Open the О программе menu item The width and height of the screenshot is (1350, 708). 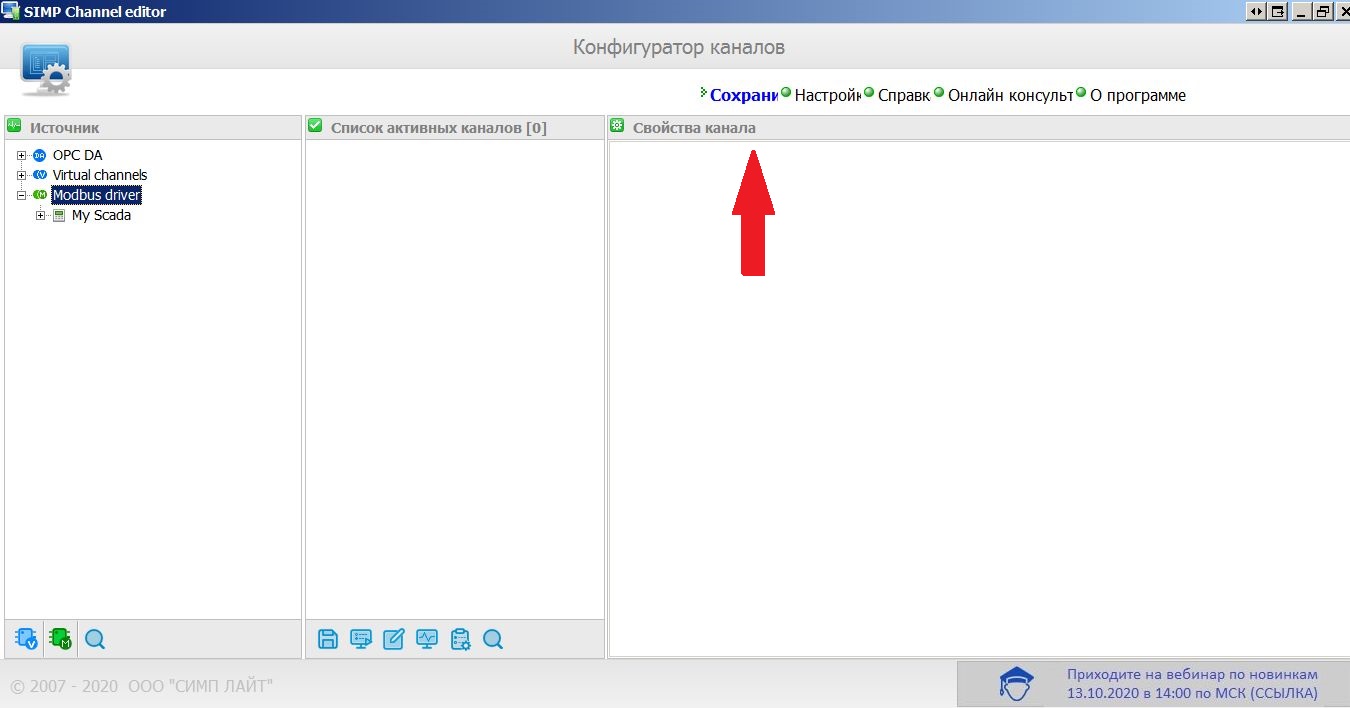pos(1138,96)
